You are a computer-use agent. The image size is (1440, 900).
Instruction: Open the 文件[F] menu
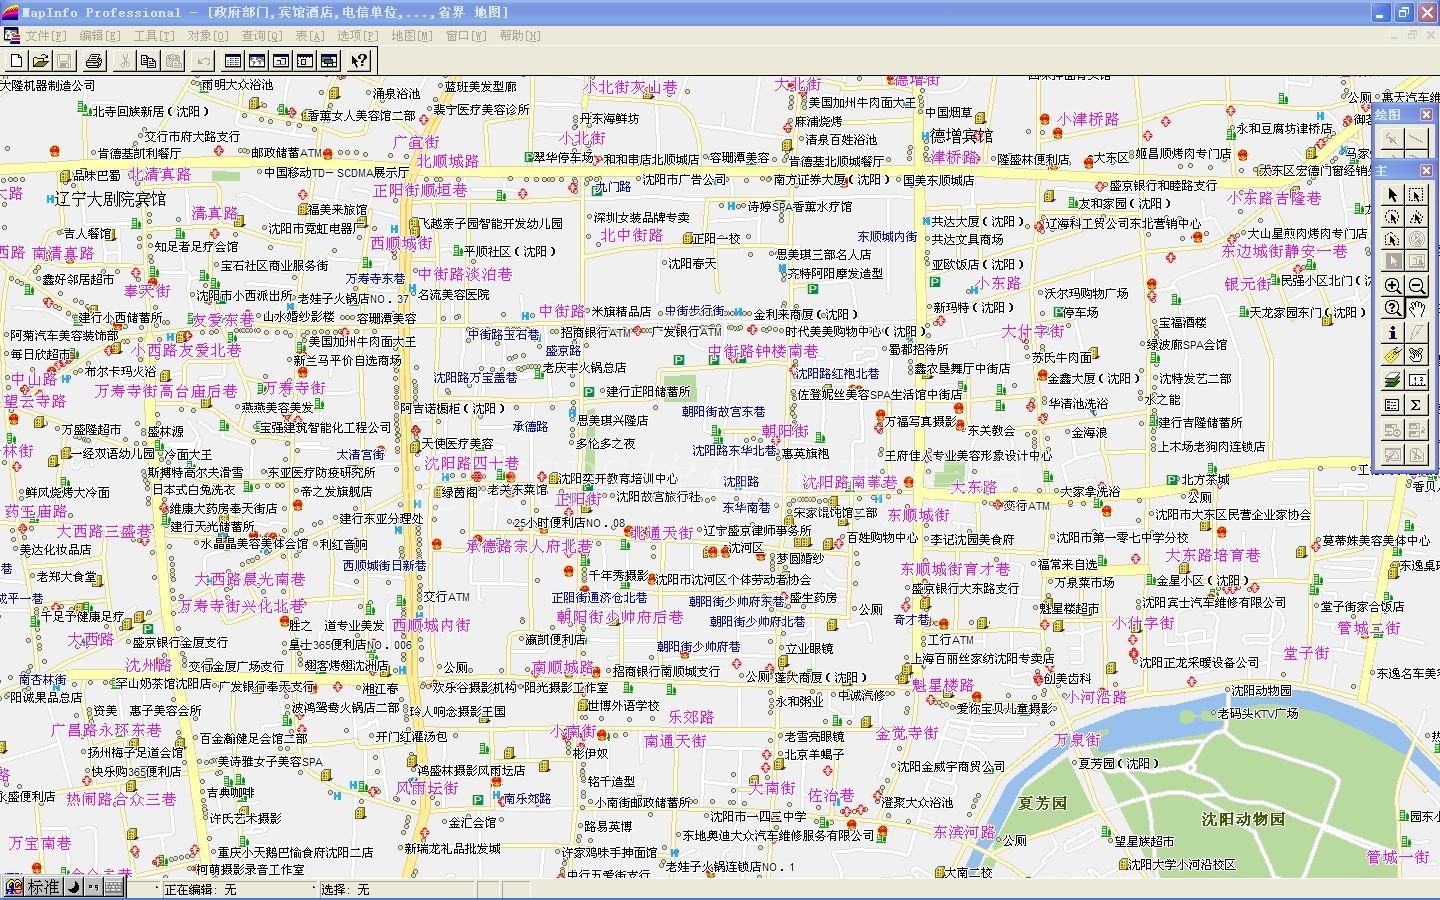point(44,35)
